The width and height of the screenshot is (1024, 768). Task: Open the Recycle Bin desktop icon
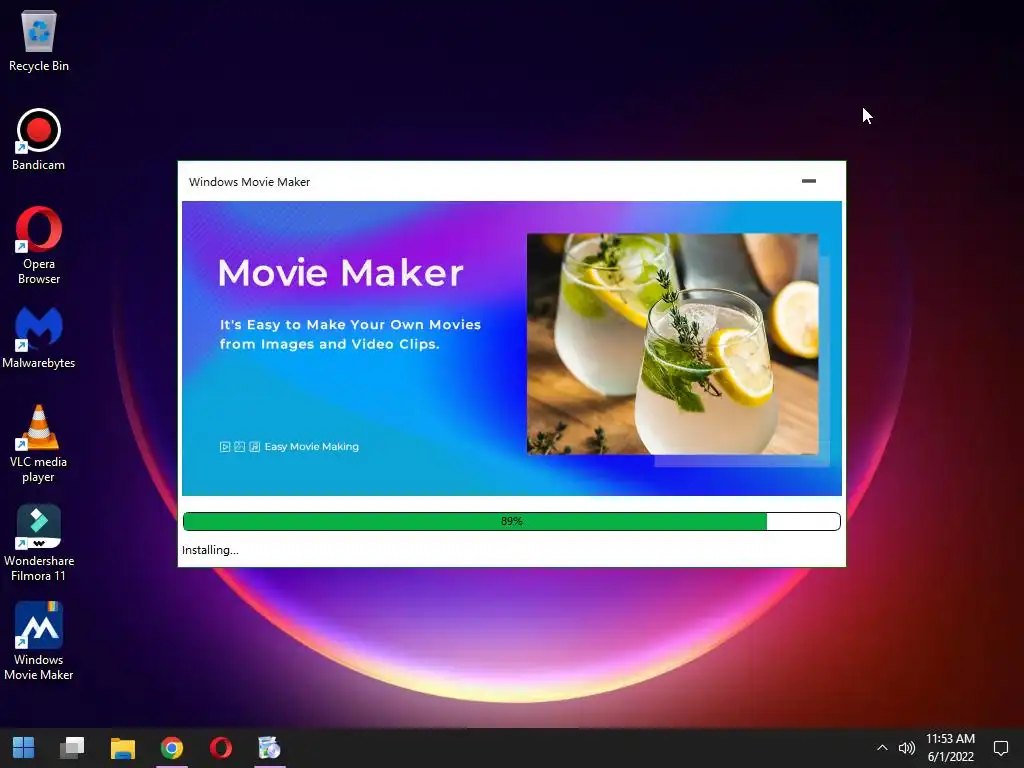39,40
